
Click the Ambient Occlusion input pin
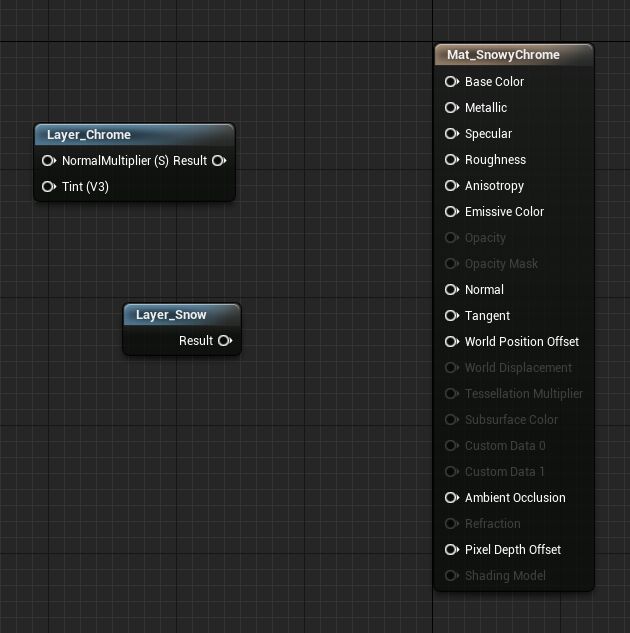(x=452, y=498)
